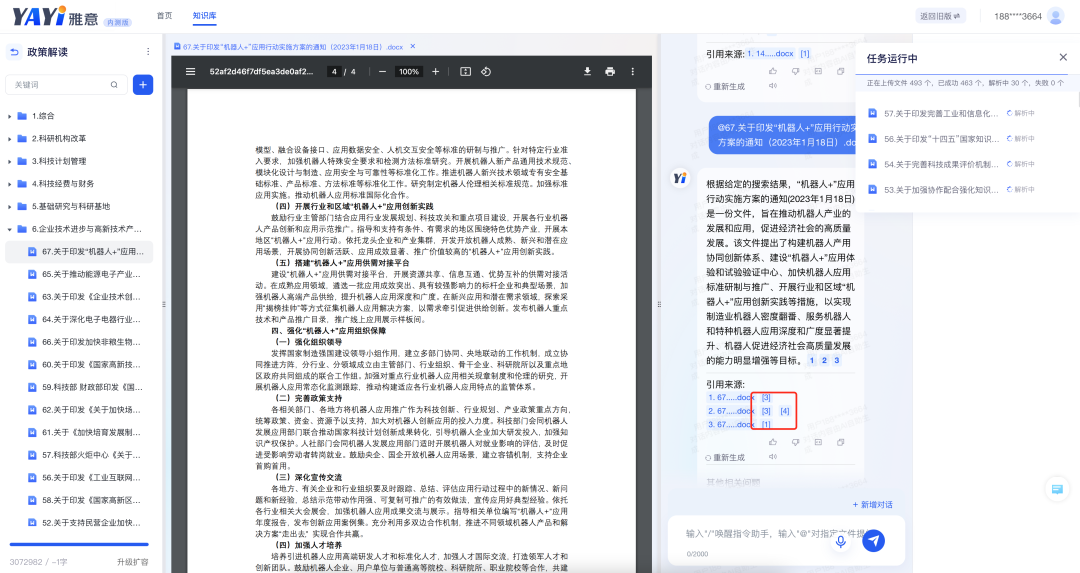This screenshot has height=573, width=1080.
Task: Open the PDF viewer sidebar menu icon
Action: pos(191,72)
